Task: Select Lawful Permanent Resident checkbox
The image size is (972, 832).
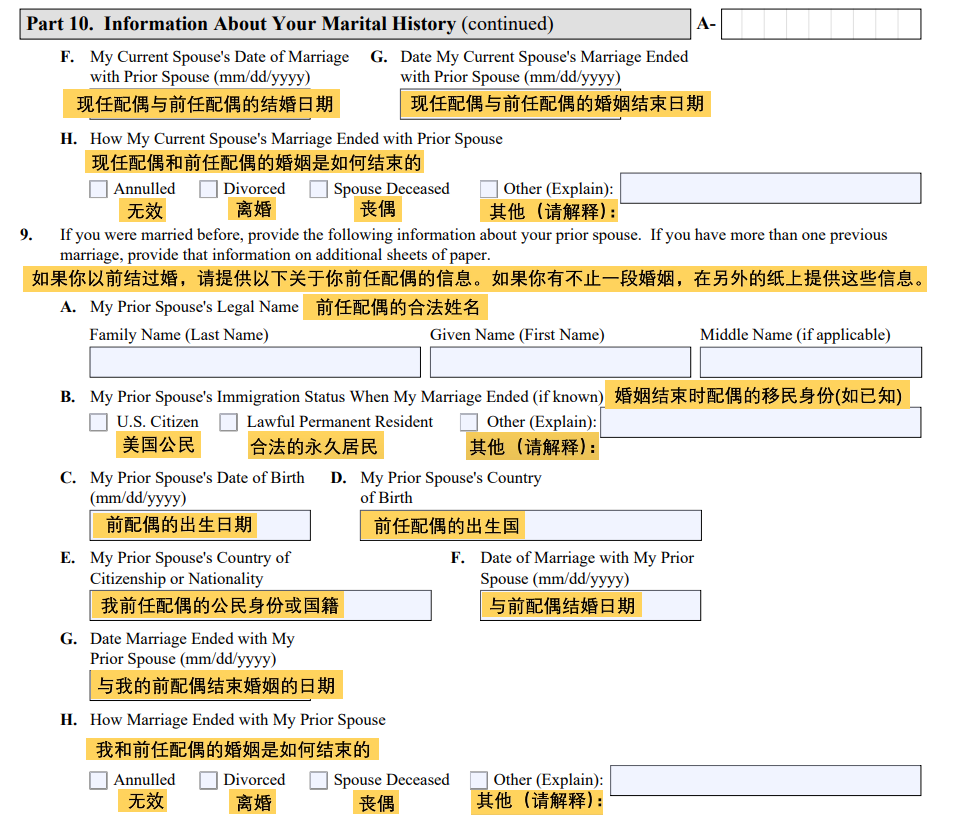Action: (x=229, y=422)
